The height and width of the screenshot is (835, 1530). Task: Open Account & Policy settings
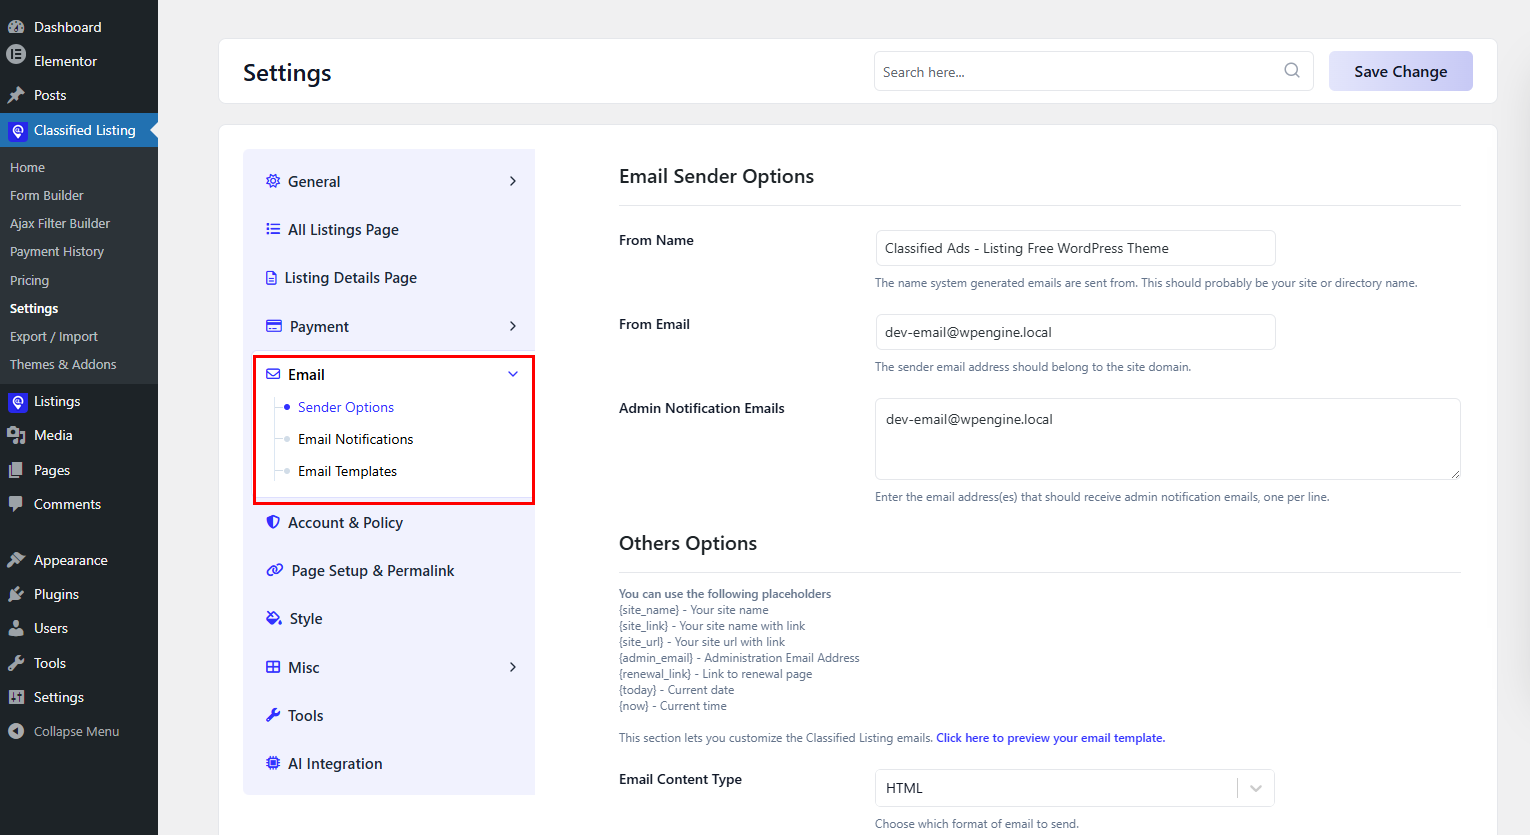pos(345,522)
